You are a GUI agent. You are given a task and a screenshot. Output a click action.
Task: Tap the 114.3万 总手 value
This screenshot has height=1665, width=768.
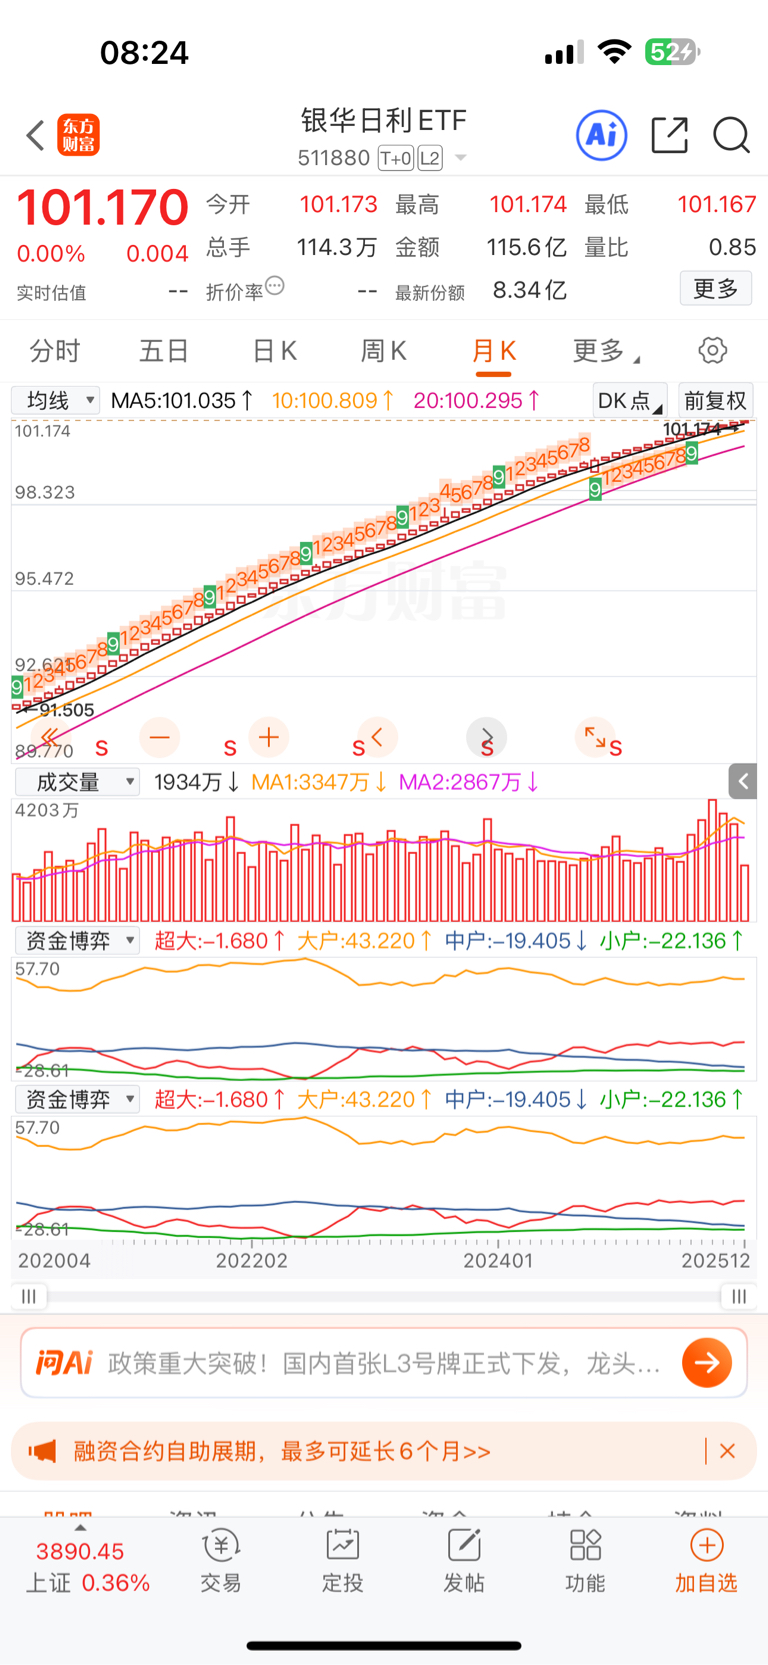(x=337, y=247)
